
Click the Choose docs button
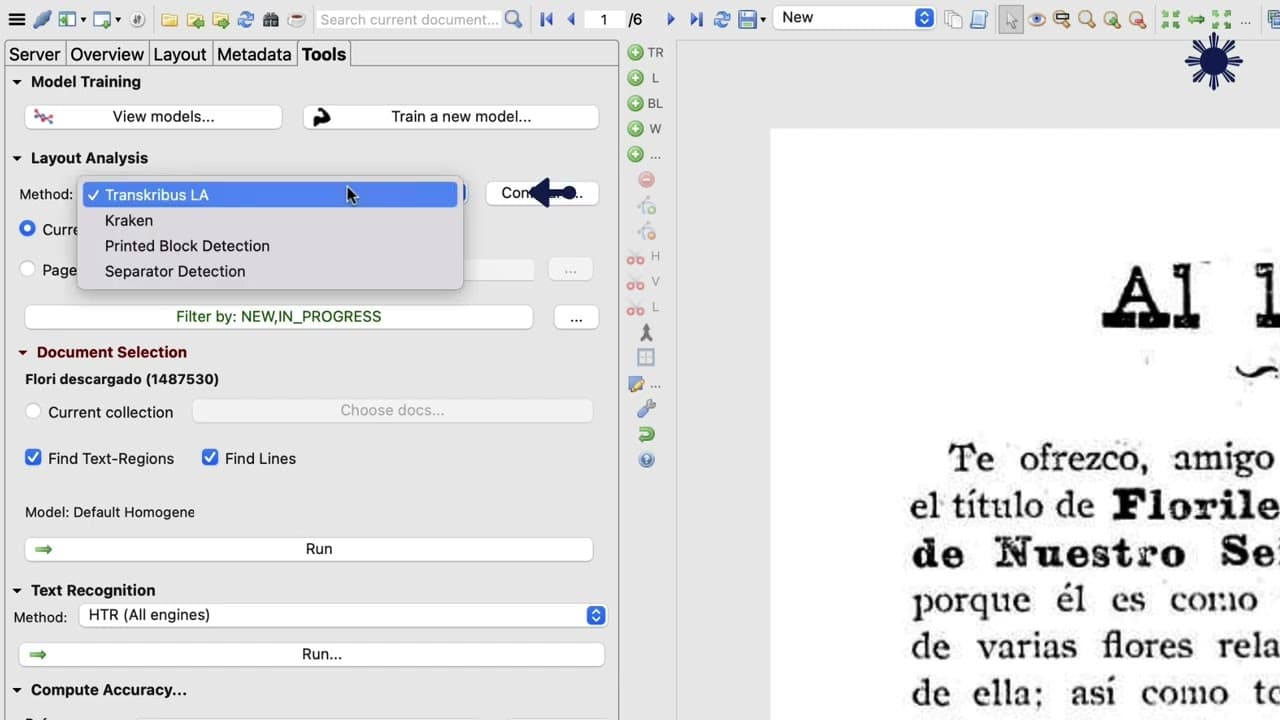(392, 410)
